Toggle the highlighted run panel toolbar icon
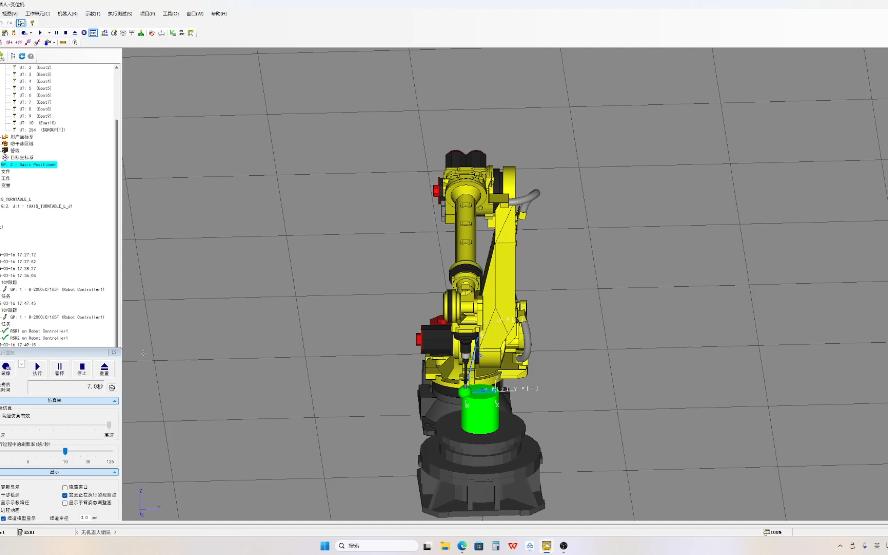The width and height of the screenshot is (888, 555). (x=93, y=33)
